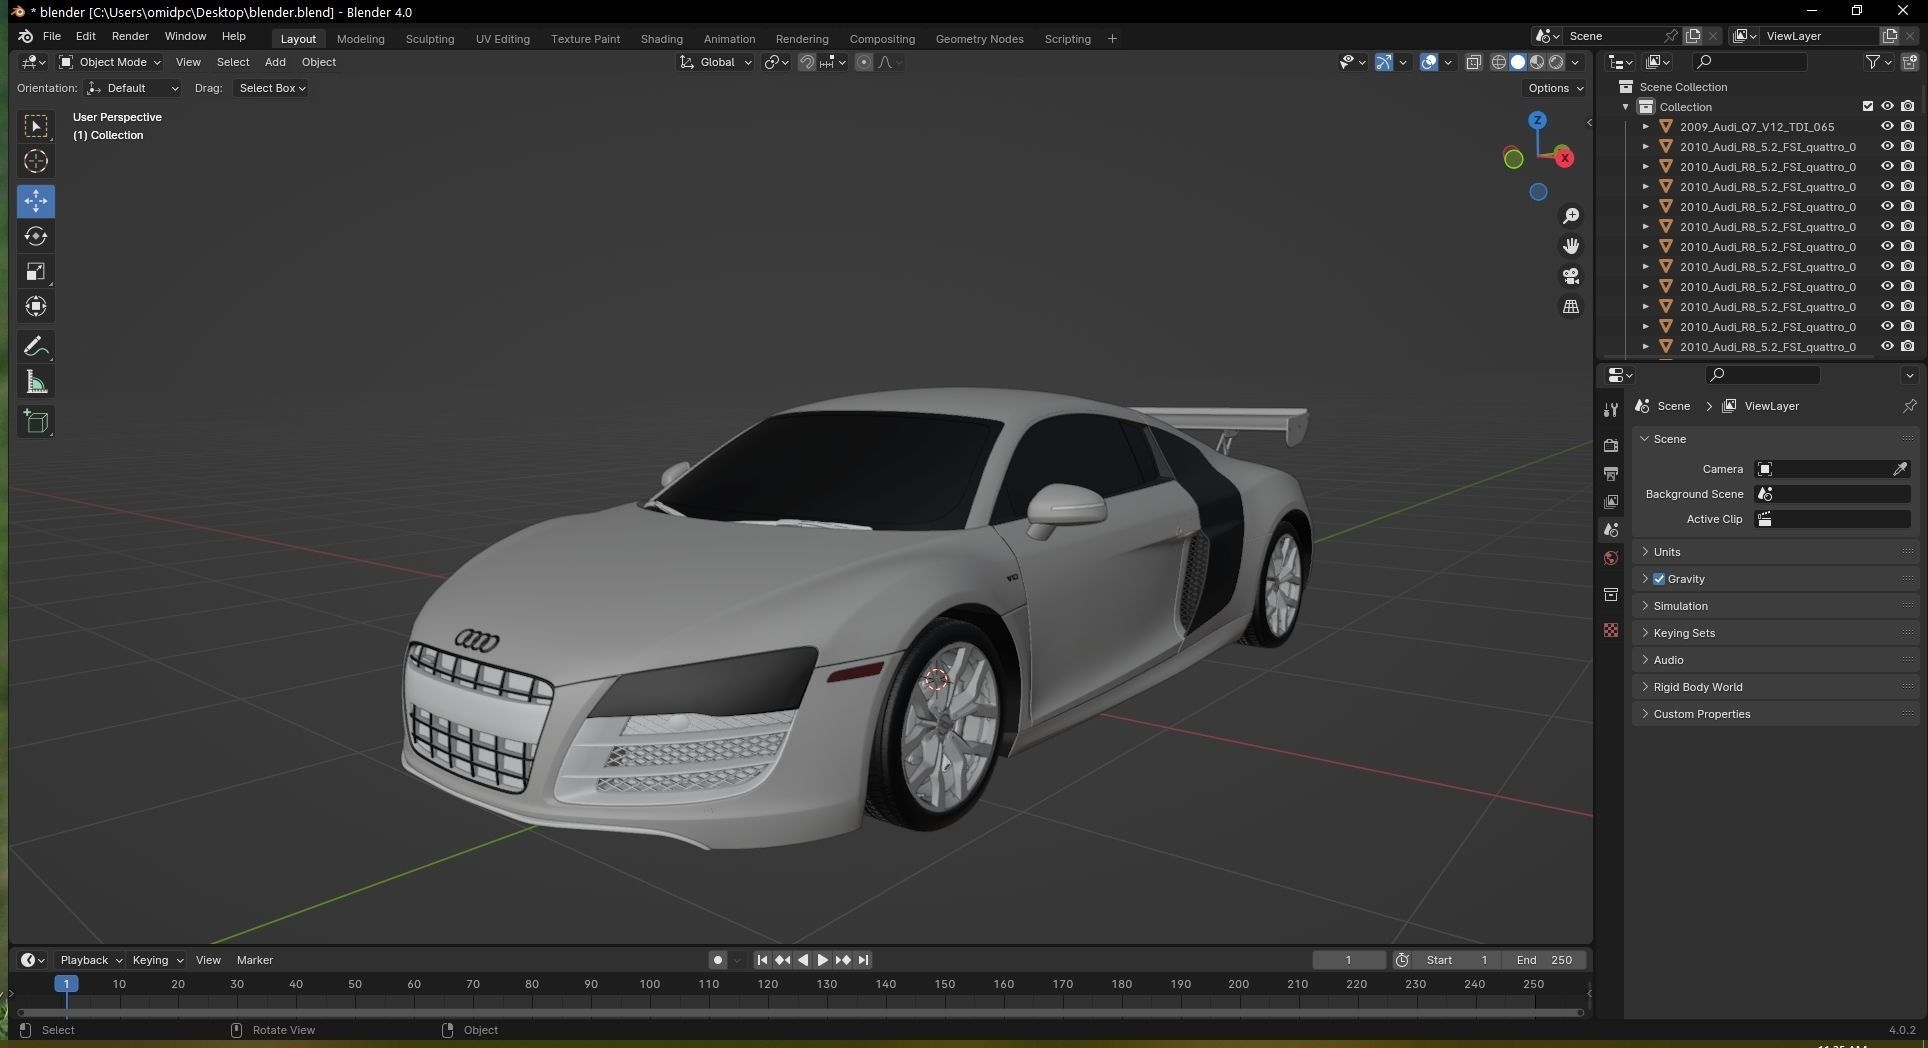Toggle X-ray mode in viewport header
The width and height of the screenshot is (1928, 1048).
click(1474, 62)
